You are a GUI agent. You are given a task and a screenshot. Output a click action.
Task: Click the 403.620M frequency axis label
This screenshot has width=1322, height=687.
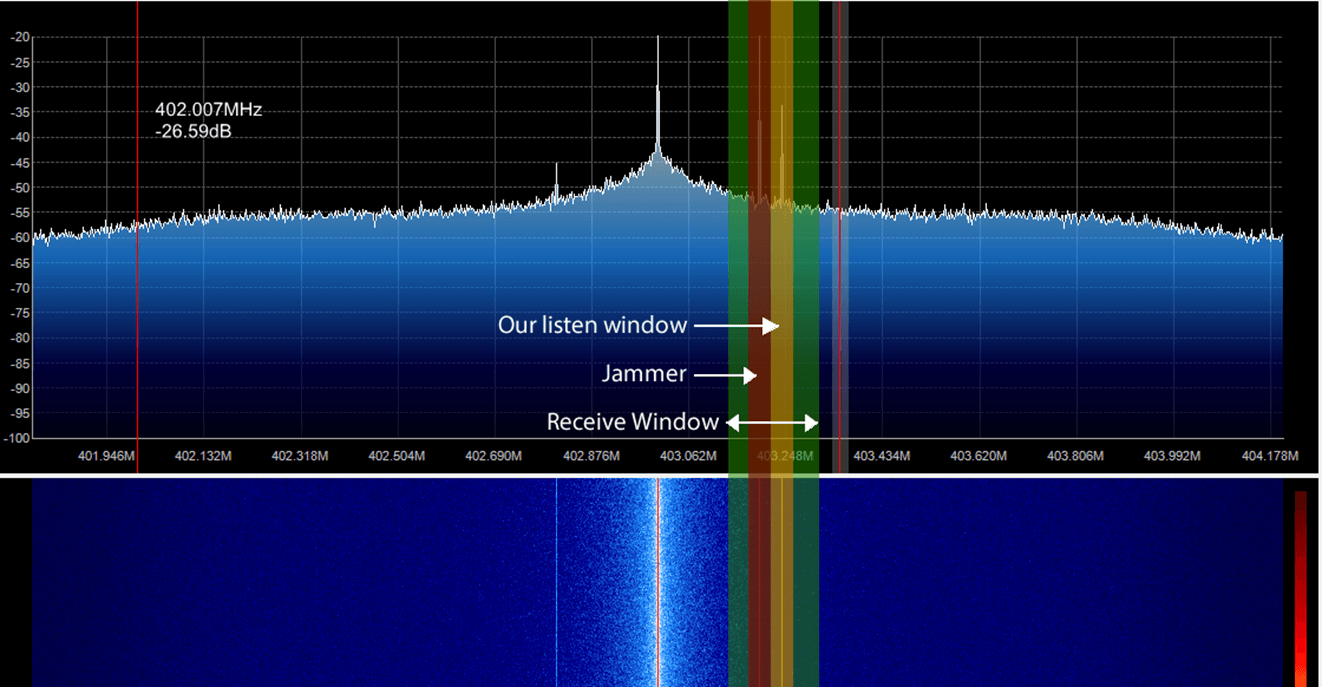pyautogui.click(x=978, y=456)
